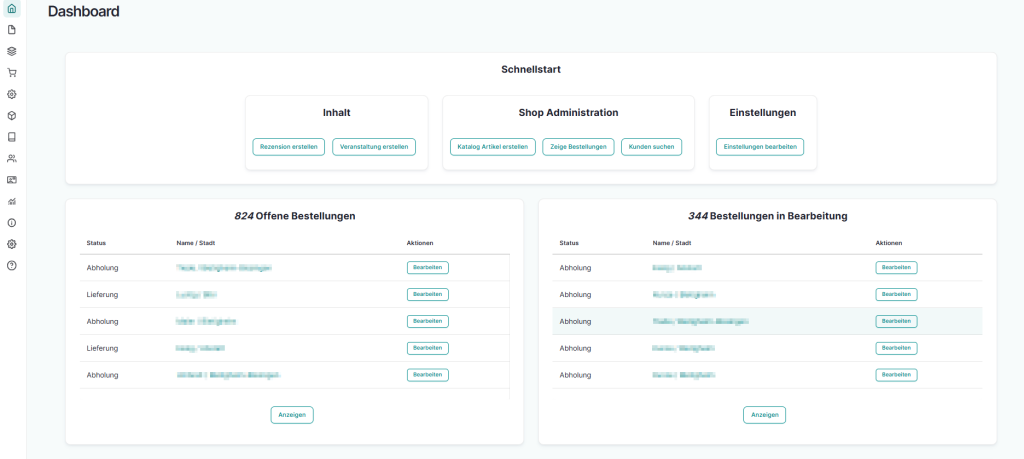Select the bar chart statistics sidebar icon
1024x459 pixels.
coord(12,201)
